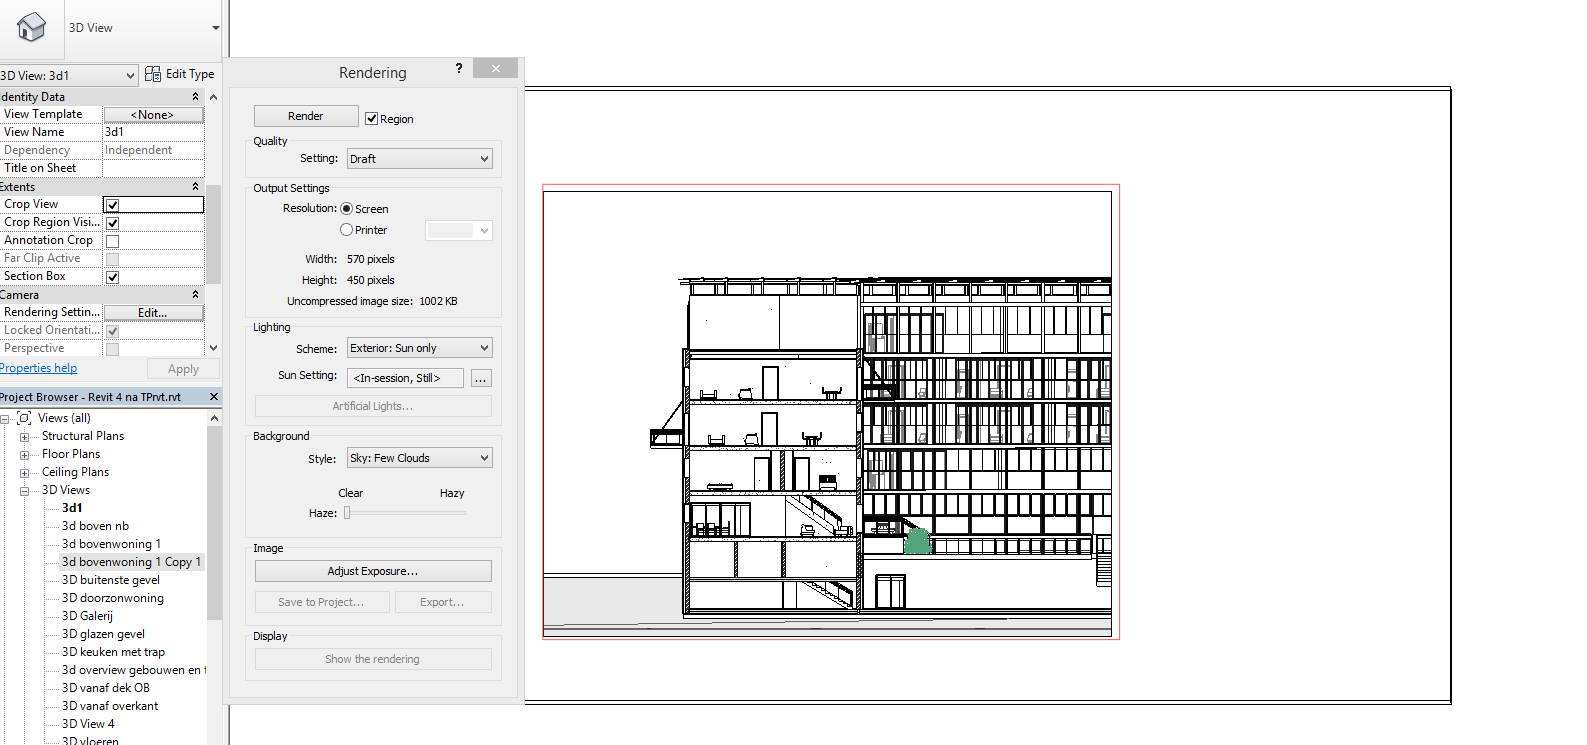Open the 3D View: 3d1 instance dropdown

[x=68, y=76]
